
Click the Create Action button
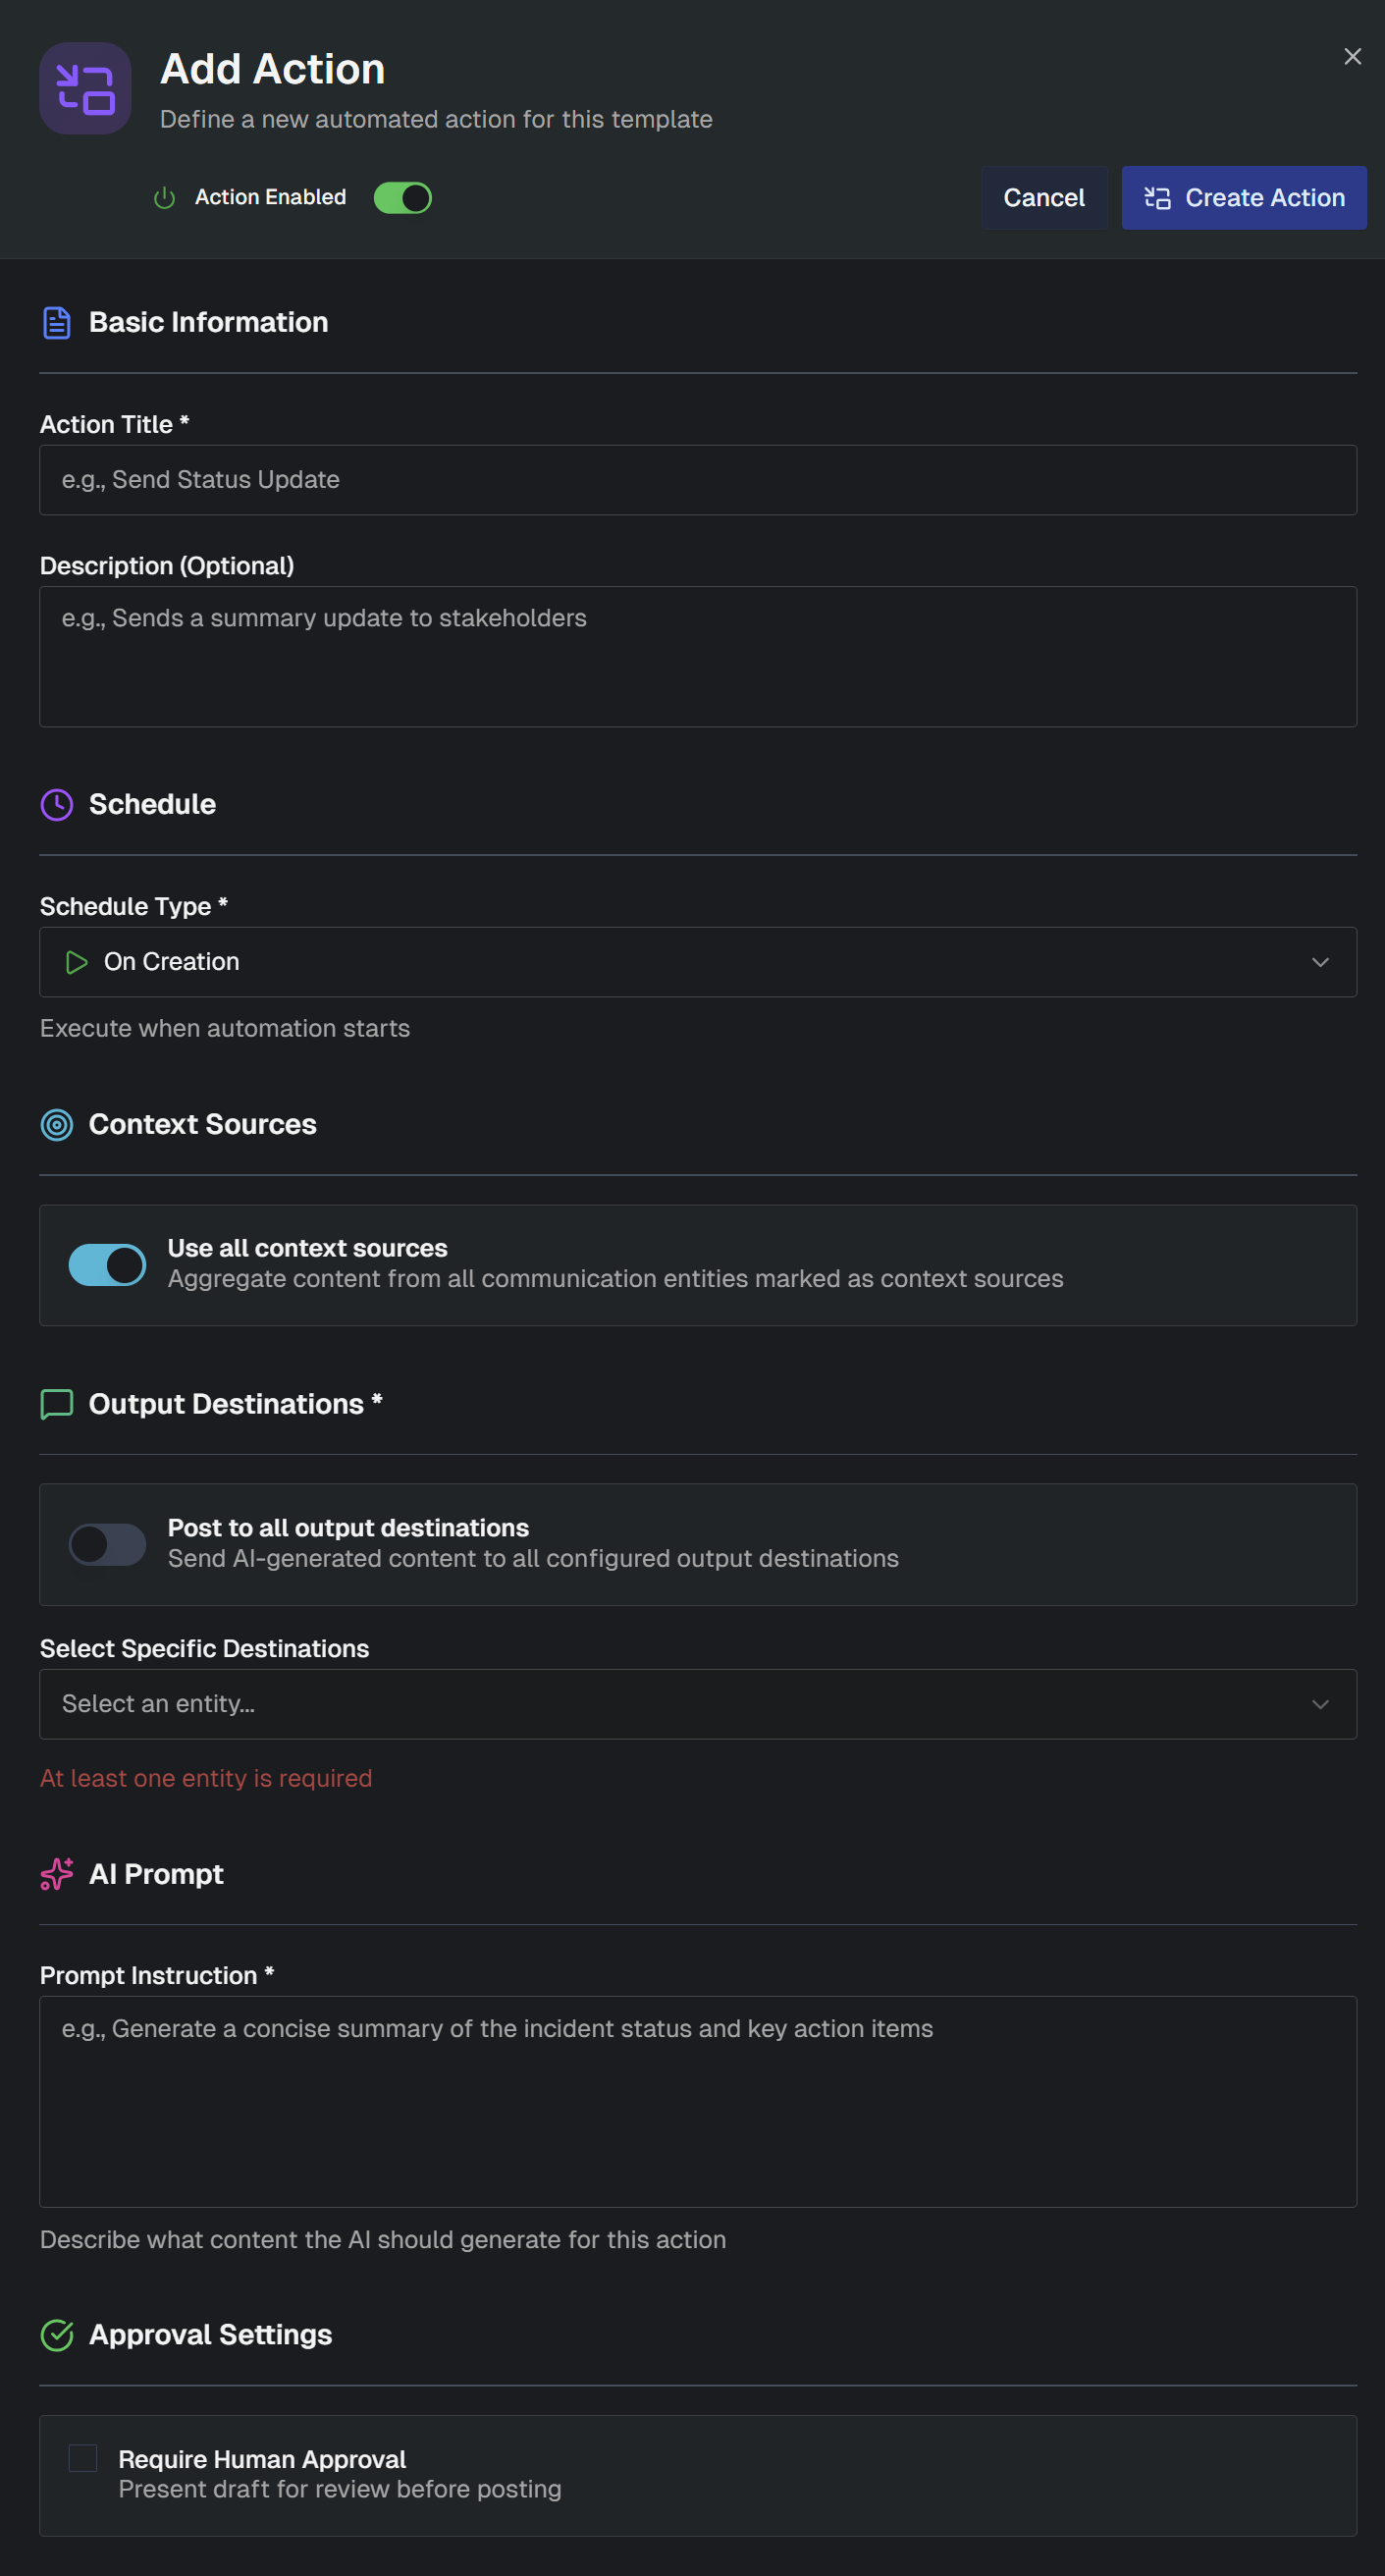click(x=1243, y=197)
